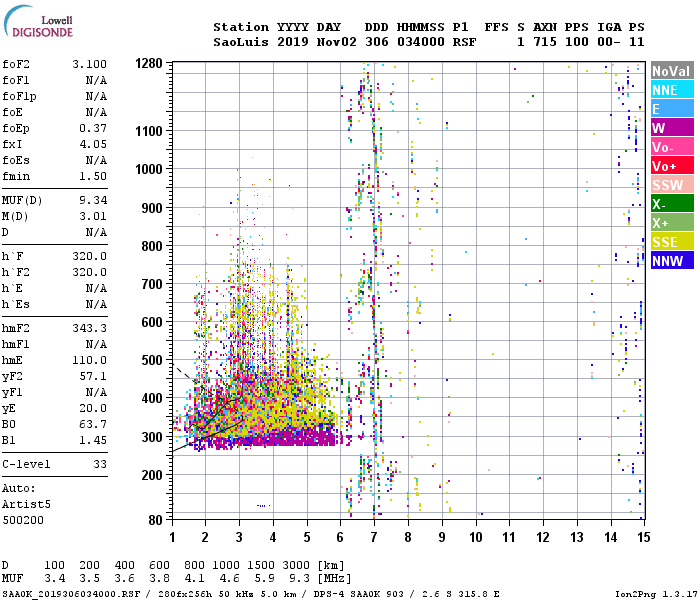Select the purple W legend entry
This screenshot has width=700, height=600.
pyautogui.click(x=671, y=128)
